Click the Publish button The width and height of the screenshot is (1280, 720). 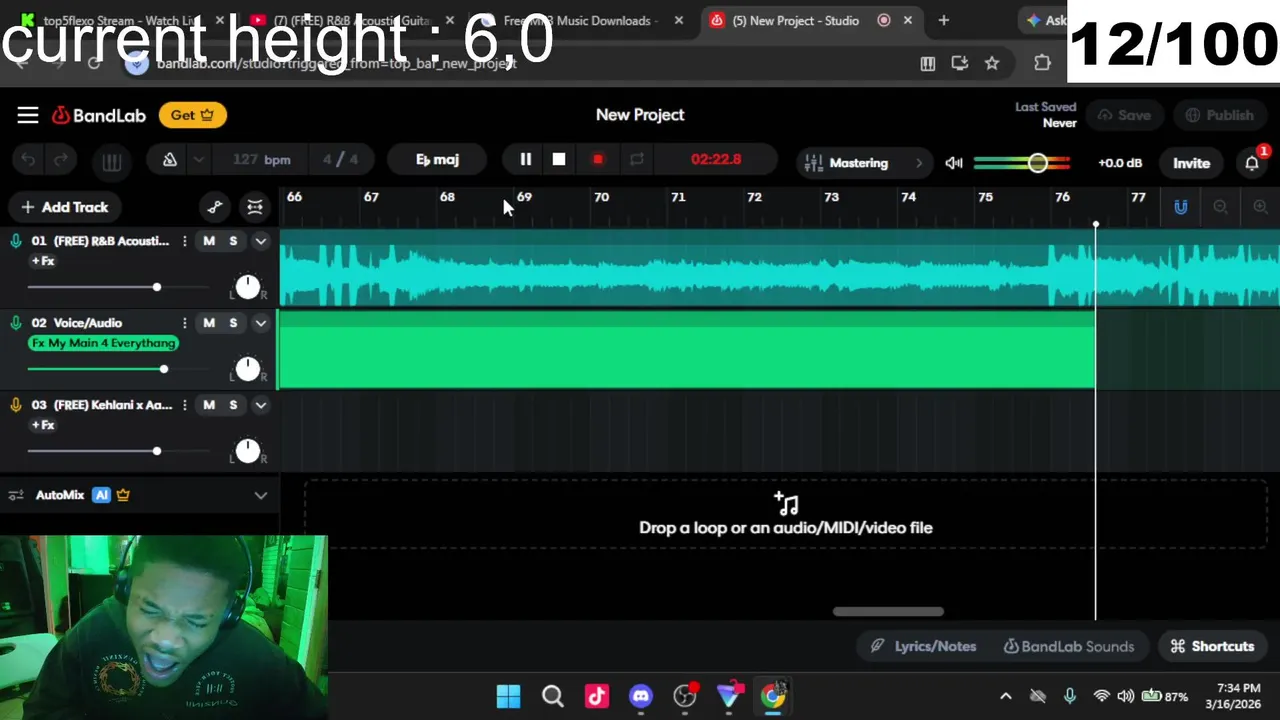click(1219, 115)
